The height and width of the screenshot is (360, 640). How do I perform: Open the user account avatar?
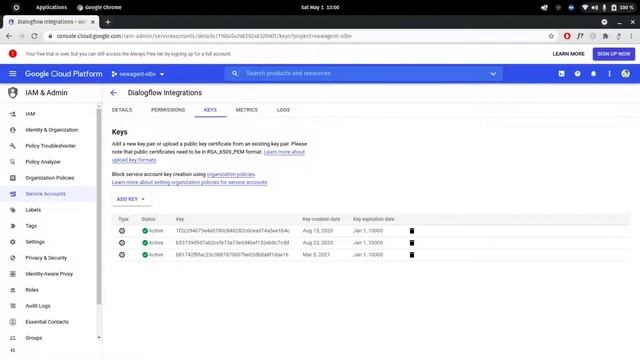tap(625, 74)
